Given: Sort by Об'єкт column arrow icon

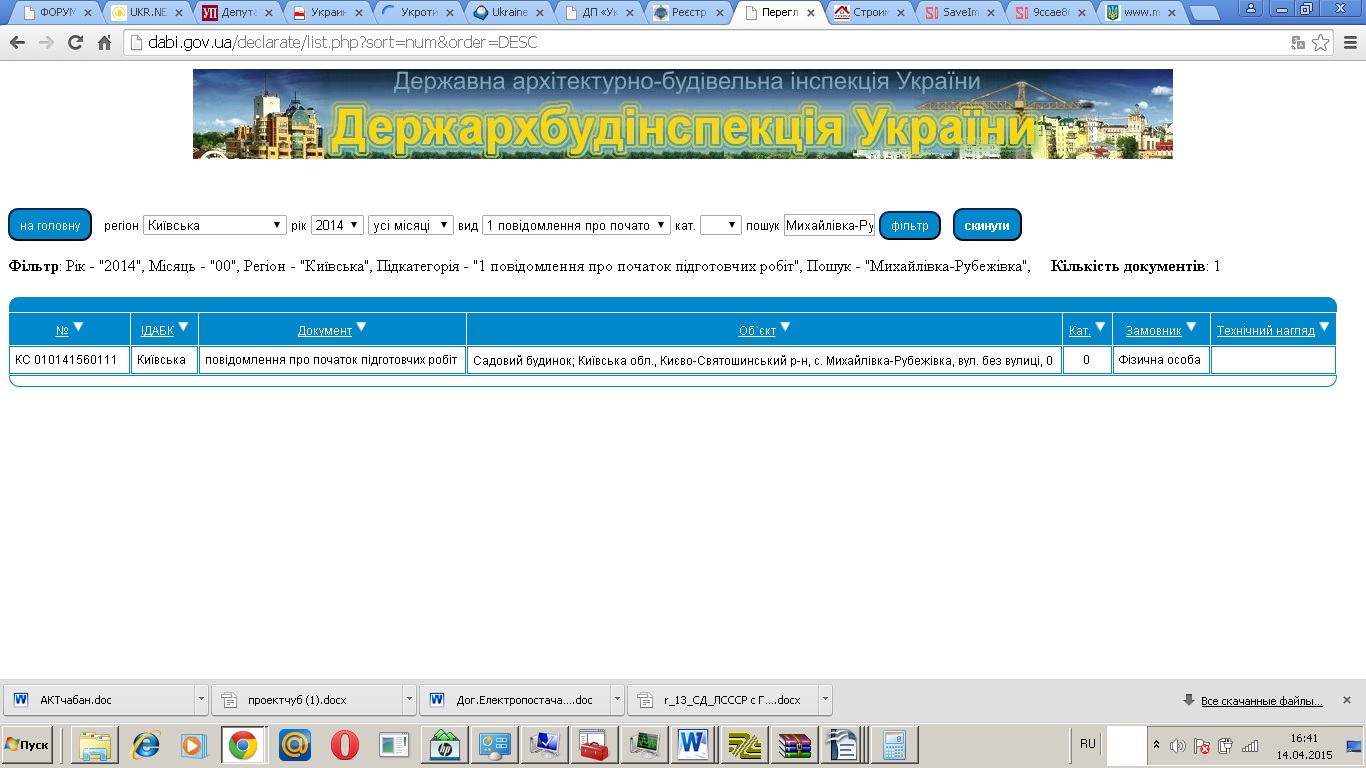Looking at the screenshot, I should click(785, 327).
